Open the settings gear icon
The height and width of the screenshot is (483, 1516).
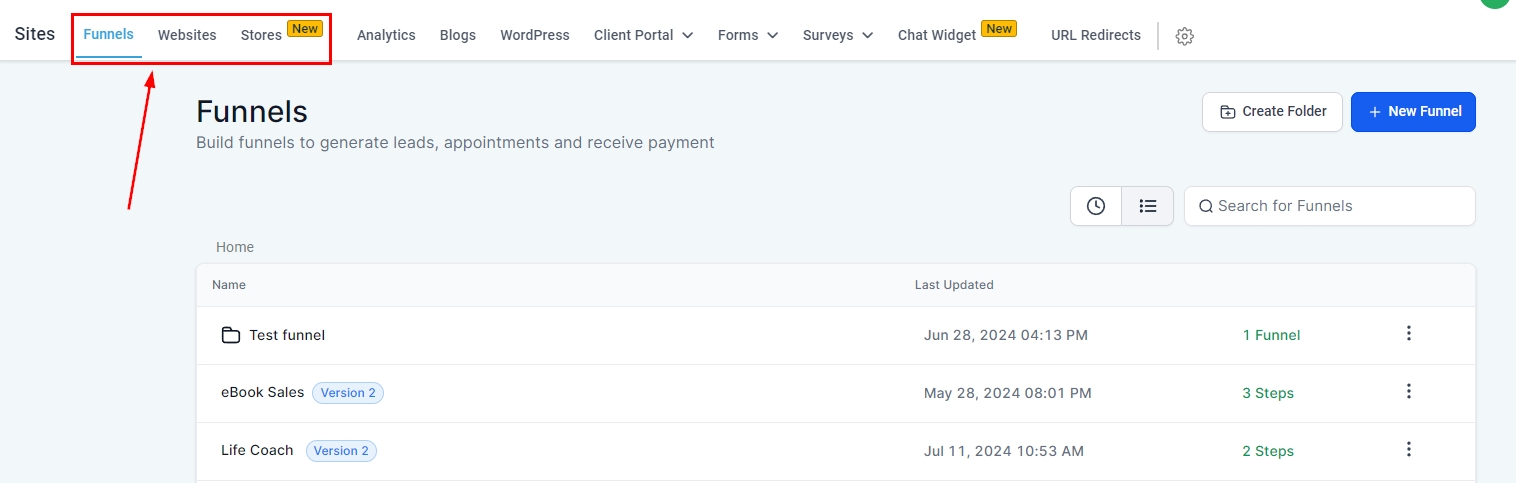[x=1185, y=36]
